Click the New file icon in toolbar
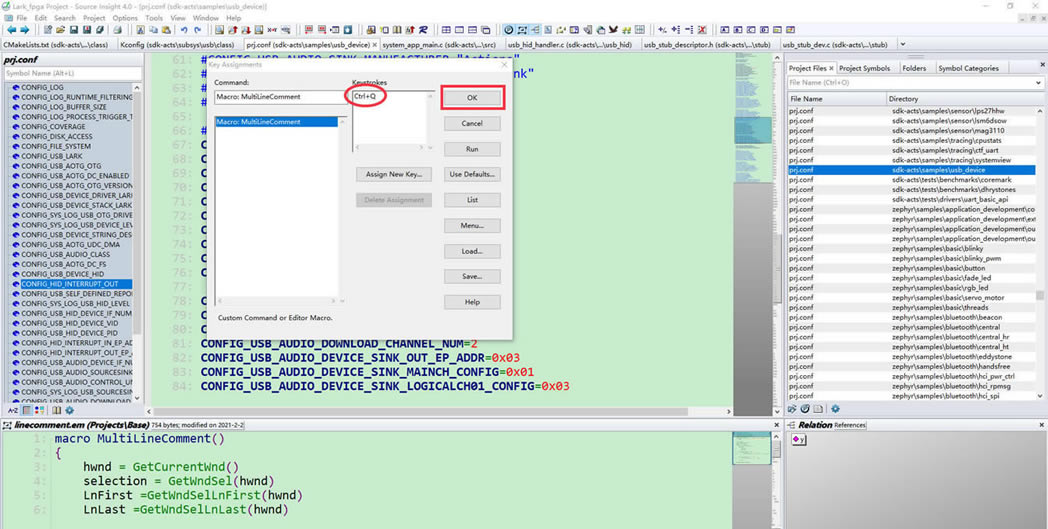Screen dimensions: 1048x529 point(47,30)
